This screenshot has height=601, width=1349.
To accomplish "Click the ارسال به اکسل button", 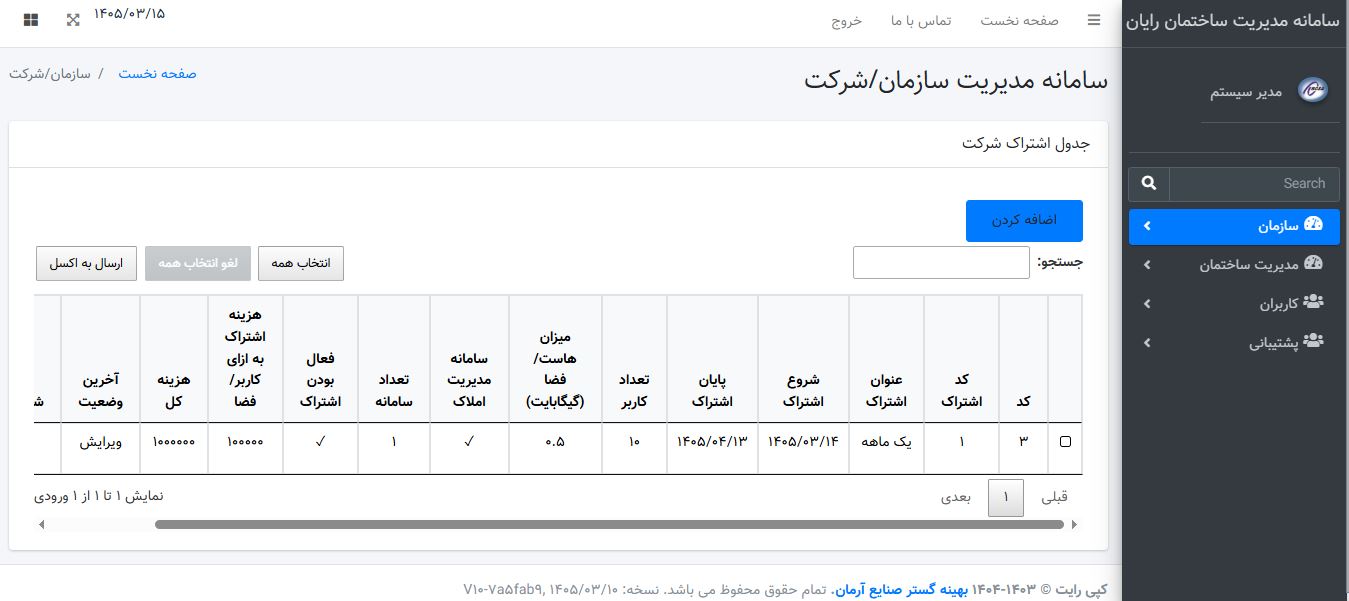I will click(x=86, y=263).
